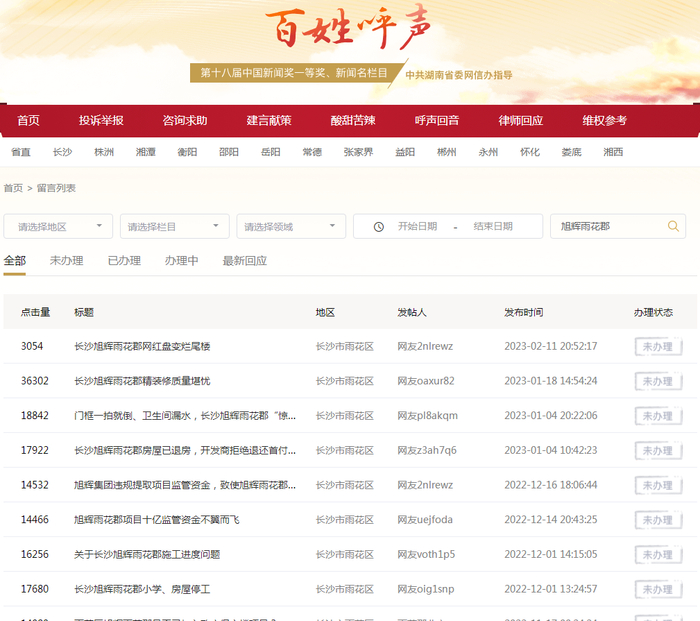Open post 长沙旭辉雨花郡精装修质量堪忧
The image size is (700, 621).
click(142, 381)
